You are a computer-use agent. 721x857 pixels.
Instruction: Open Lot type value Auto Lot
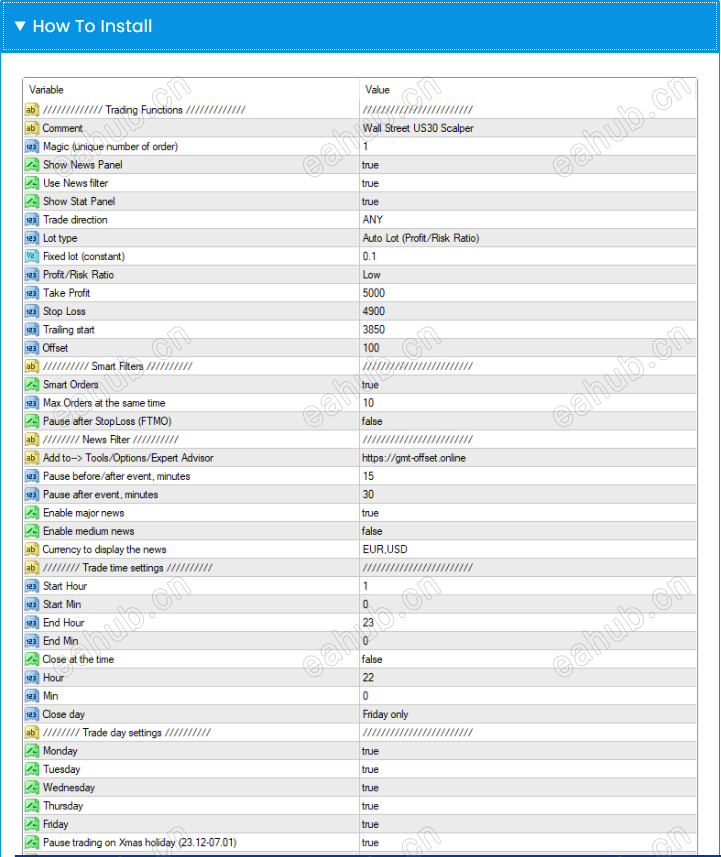pyautogui.click(x=421, y=238)
